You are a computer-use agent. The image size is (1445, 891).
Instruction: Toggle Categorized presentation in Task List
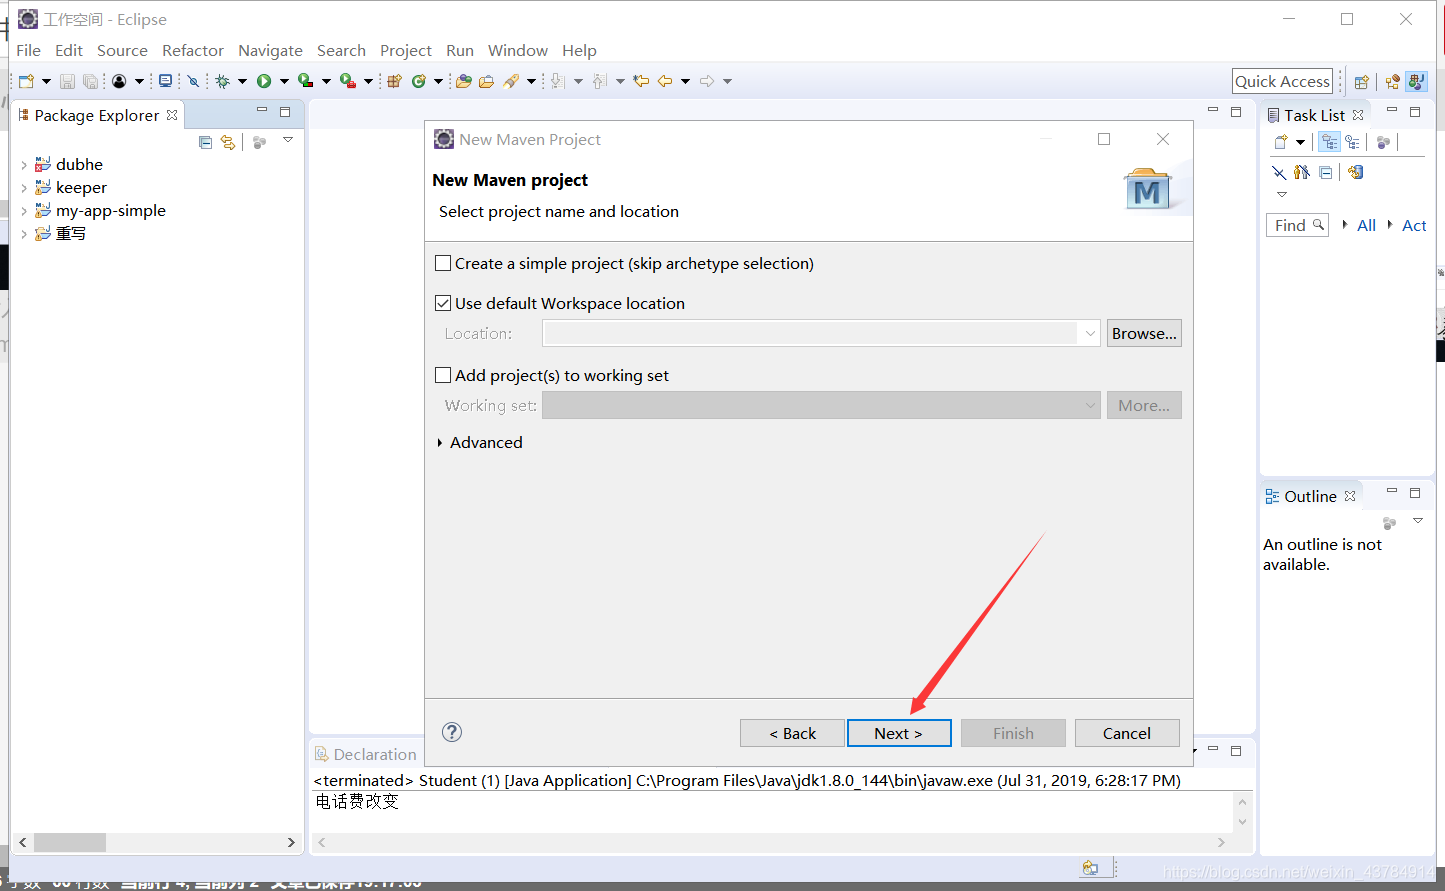(x=1329, y=142)
